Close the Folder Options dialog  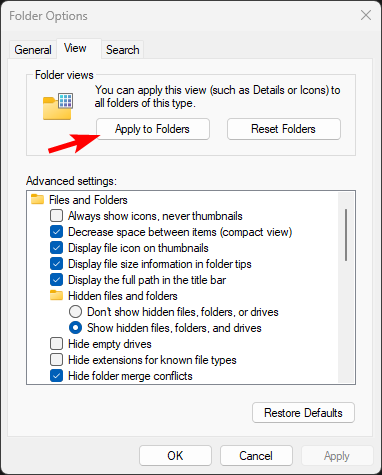[366, 15]
